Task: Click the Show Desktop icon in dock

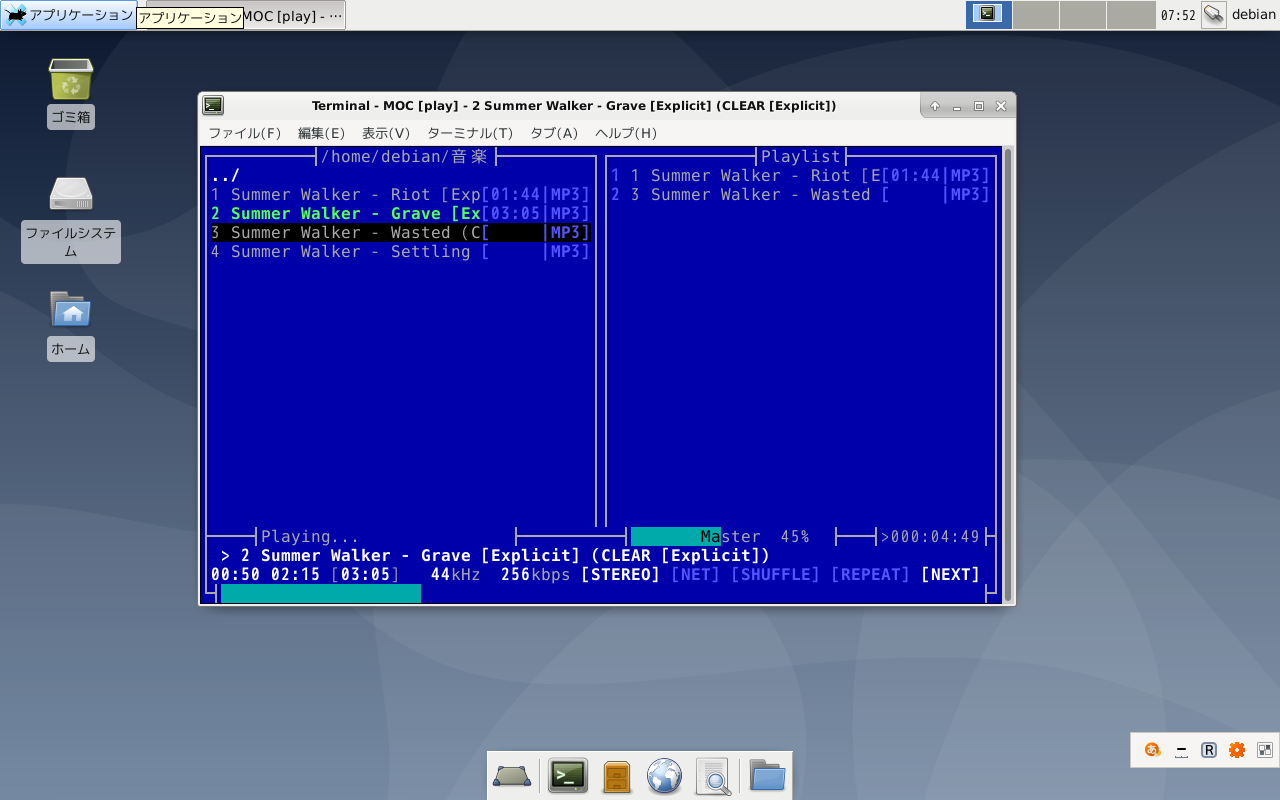Action: point(512,776)
